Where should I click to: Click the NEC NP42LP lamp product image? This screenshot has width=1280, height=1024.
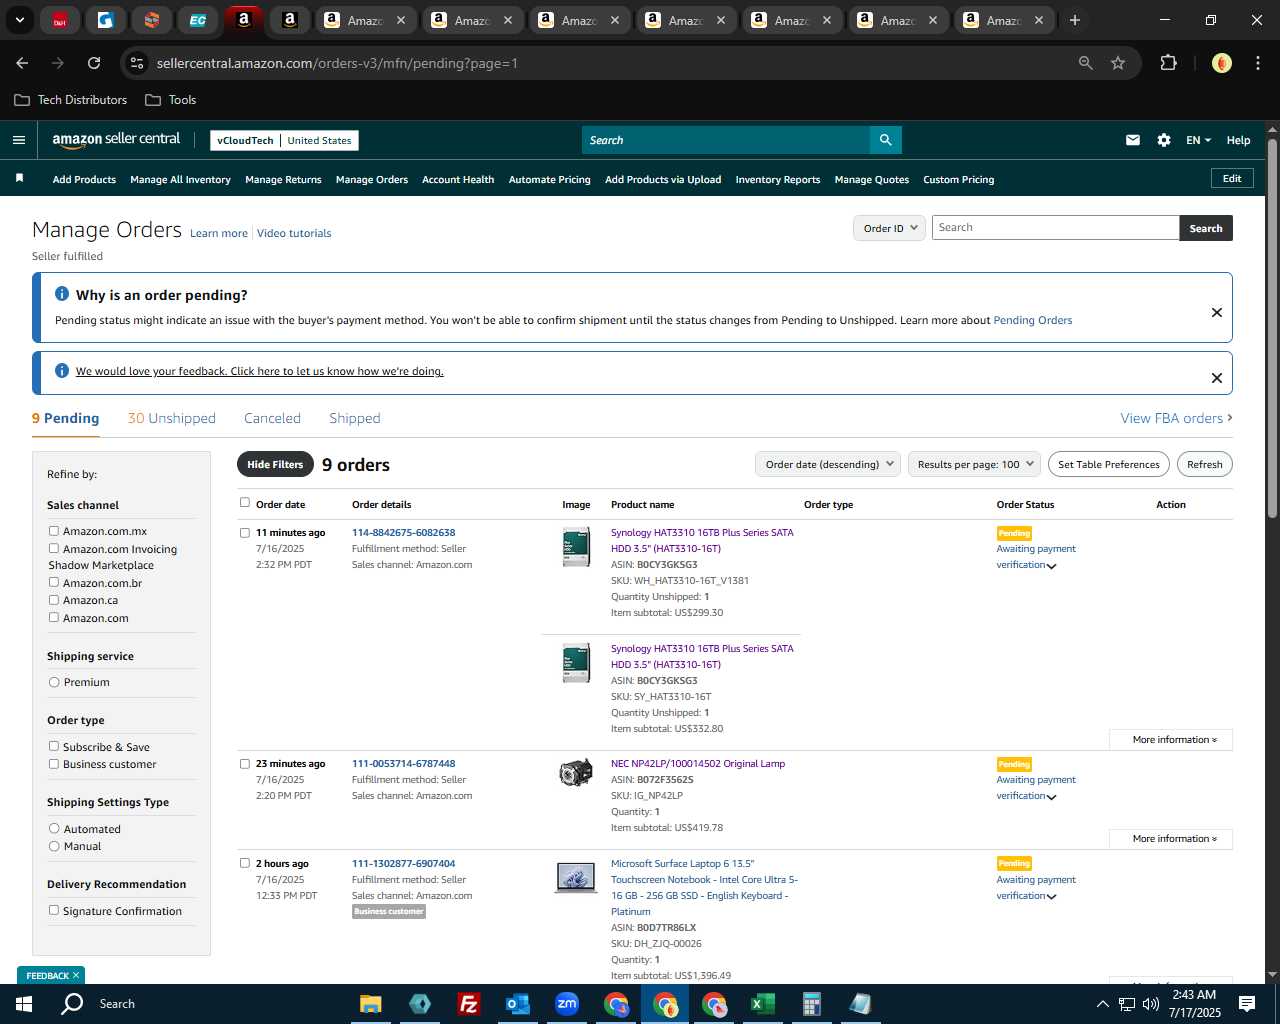coord(576,773)
